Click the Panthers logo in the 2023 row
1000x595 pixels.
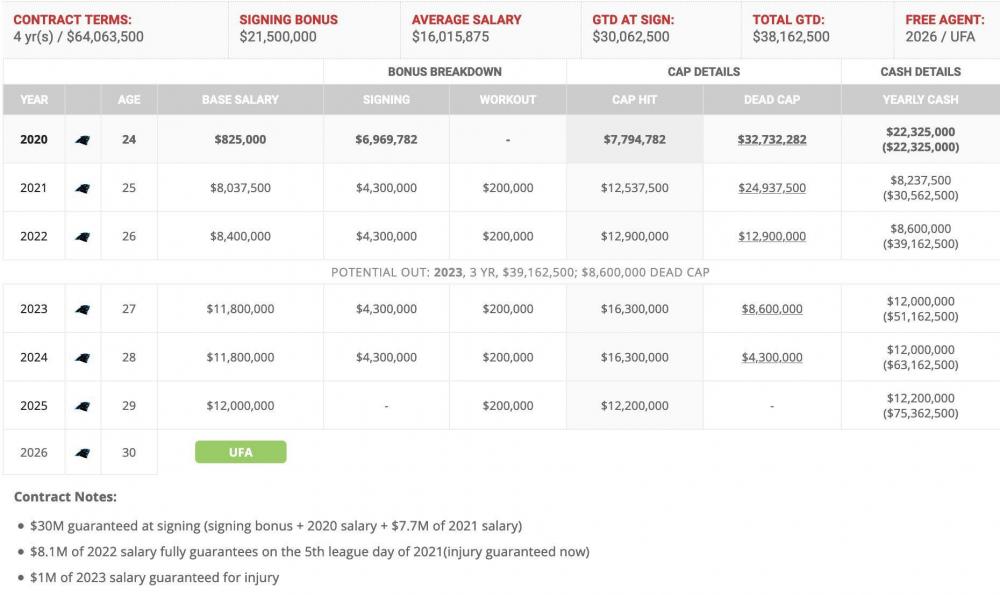[82, 309]
